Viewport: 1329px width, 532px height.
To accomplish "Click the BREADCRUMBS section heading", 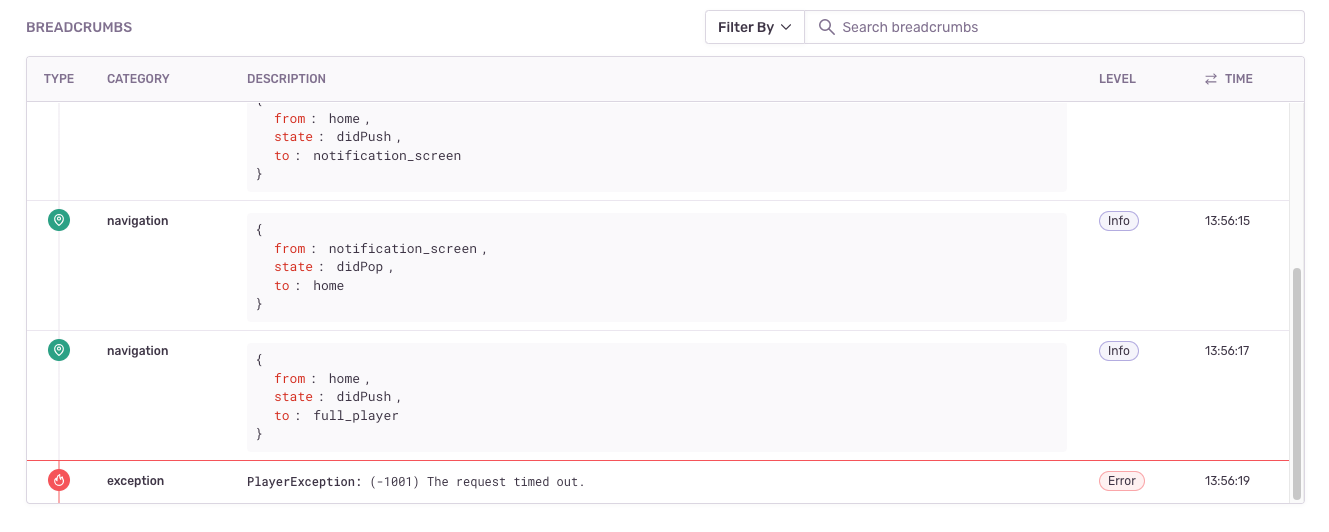I will click(x=79, y=27).
